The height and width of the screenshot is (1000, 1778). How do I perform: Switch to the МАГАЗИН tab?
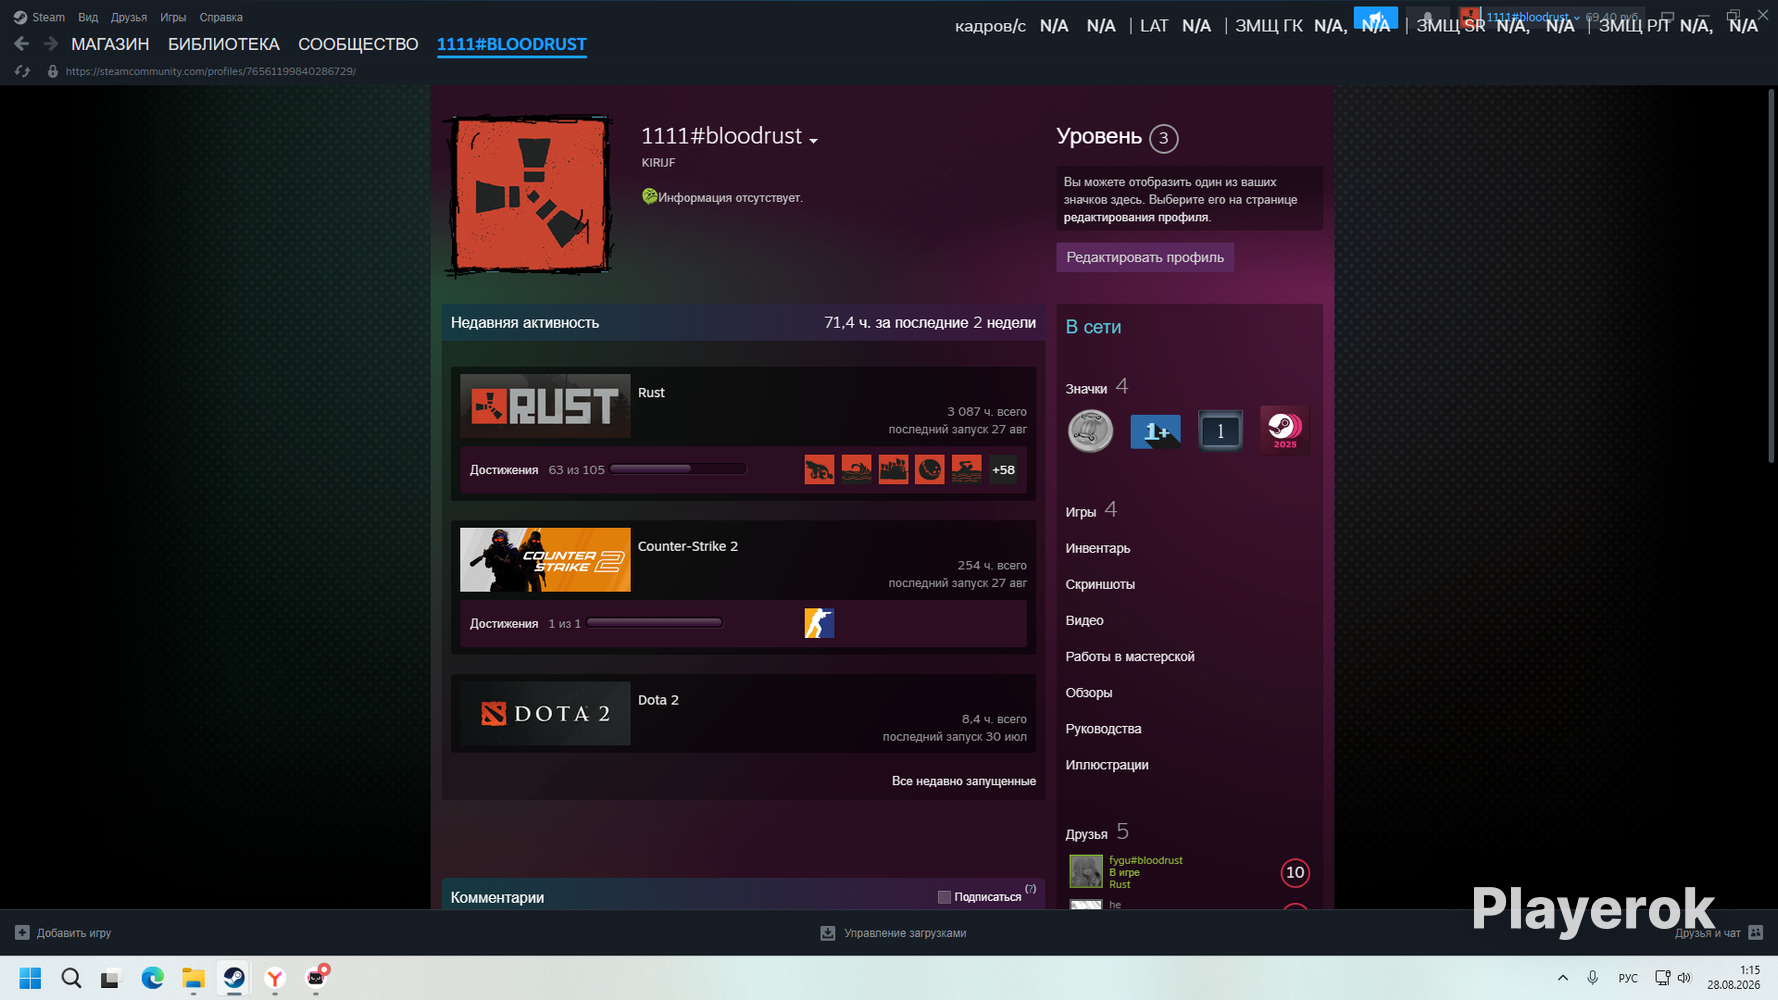pos(110,44)
